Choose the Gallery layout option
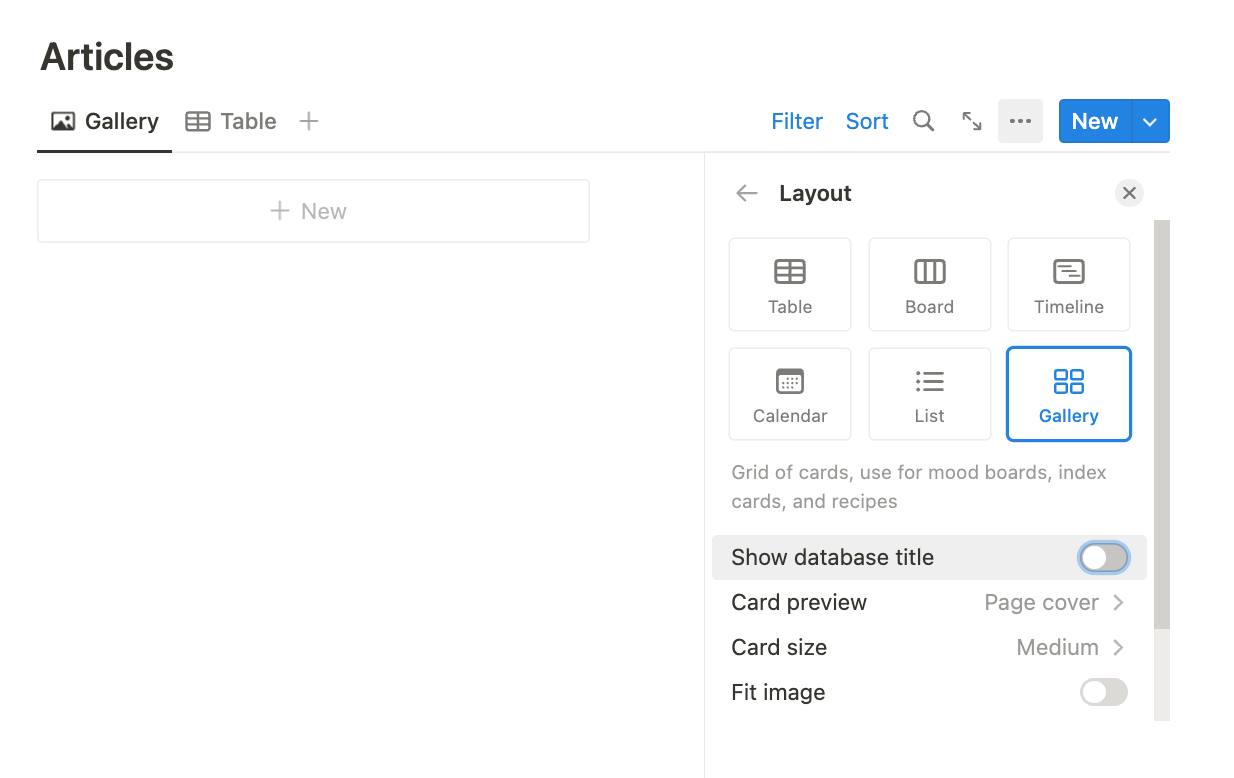The width and height of the screenshot is (1234, 778). click(x=1069, y=394)
